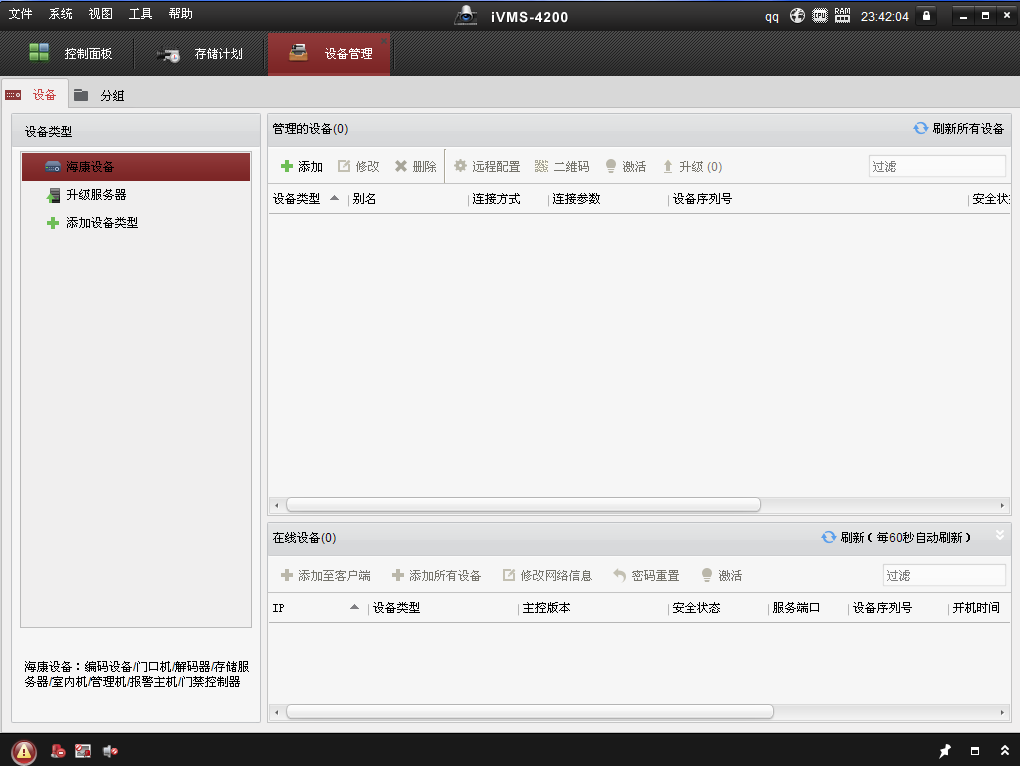
Task: Expand the bottom panel with double-chevron
Action: [x=1005, y=751]
